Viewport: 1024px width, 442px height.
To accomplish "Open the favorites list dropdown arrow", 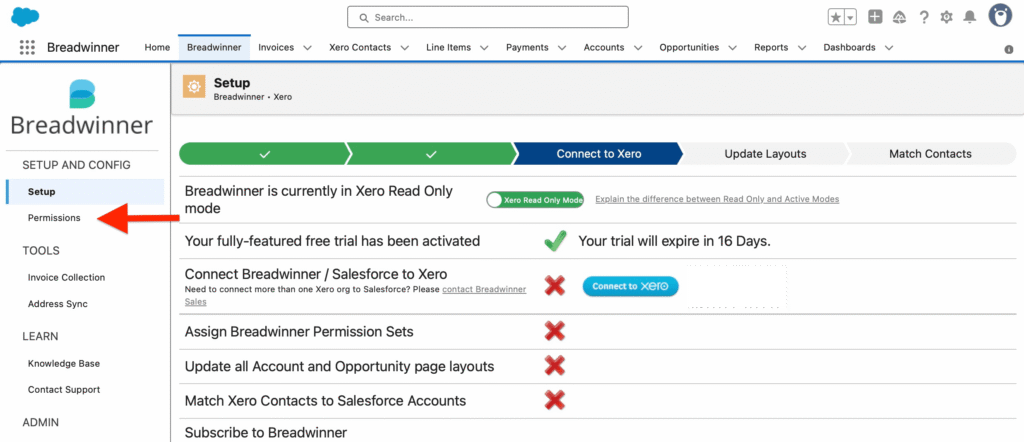I will [851, 18].
